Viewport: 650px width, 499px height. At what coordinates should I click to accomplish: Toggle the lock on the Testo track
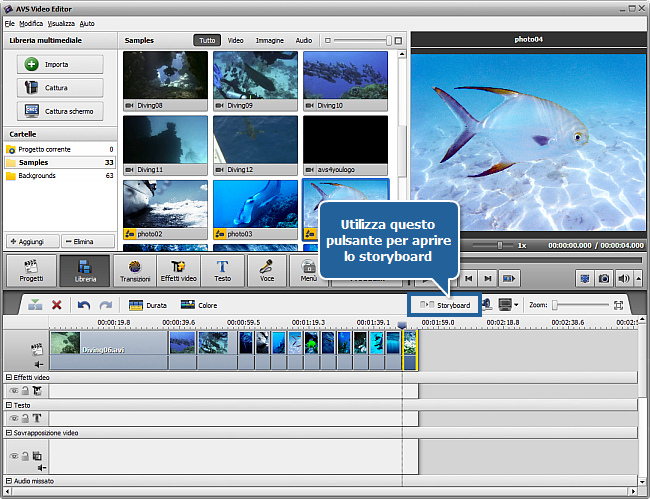(x=24, y=418)
